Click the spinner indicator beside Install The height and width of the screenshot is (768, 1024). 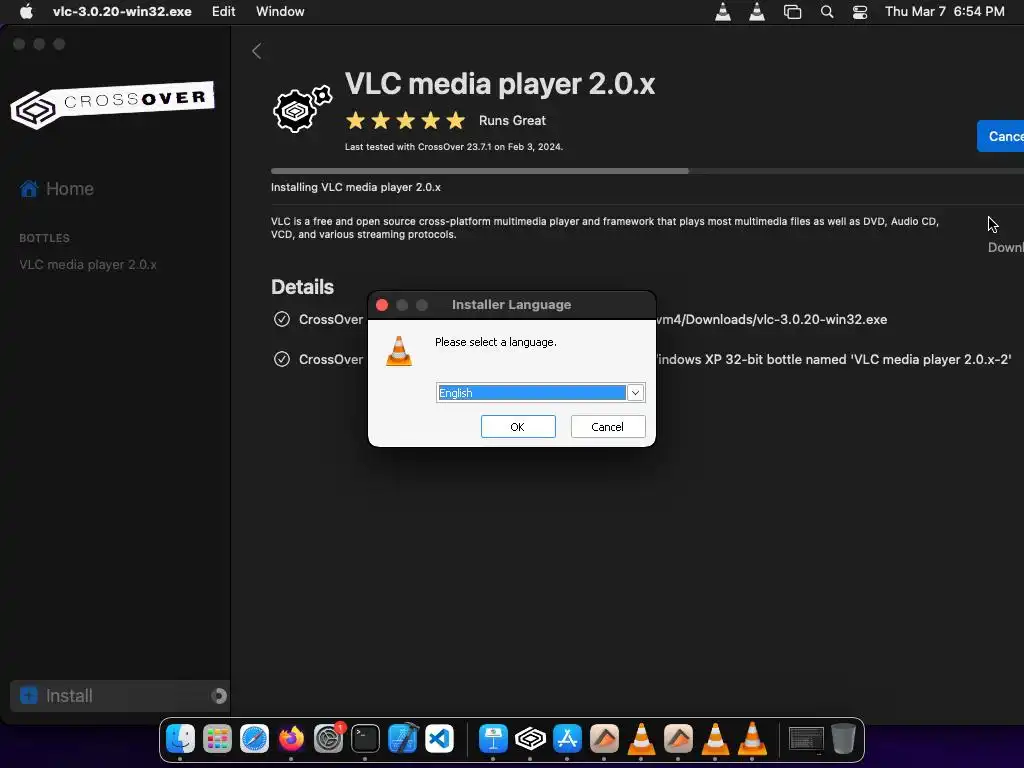pos(219,696)
